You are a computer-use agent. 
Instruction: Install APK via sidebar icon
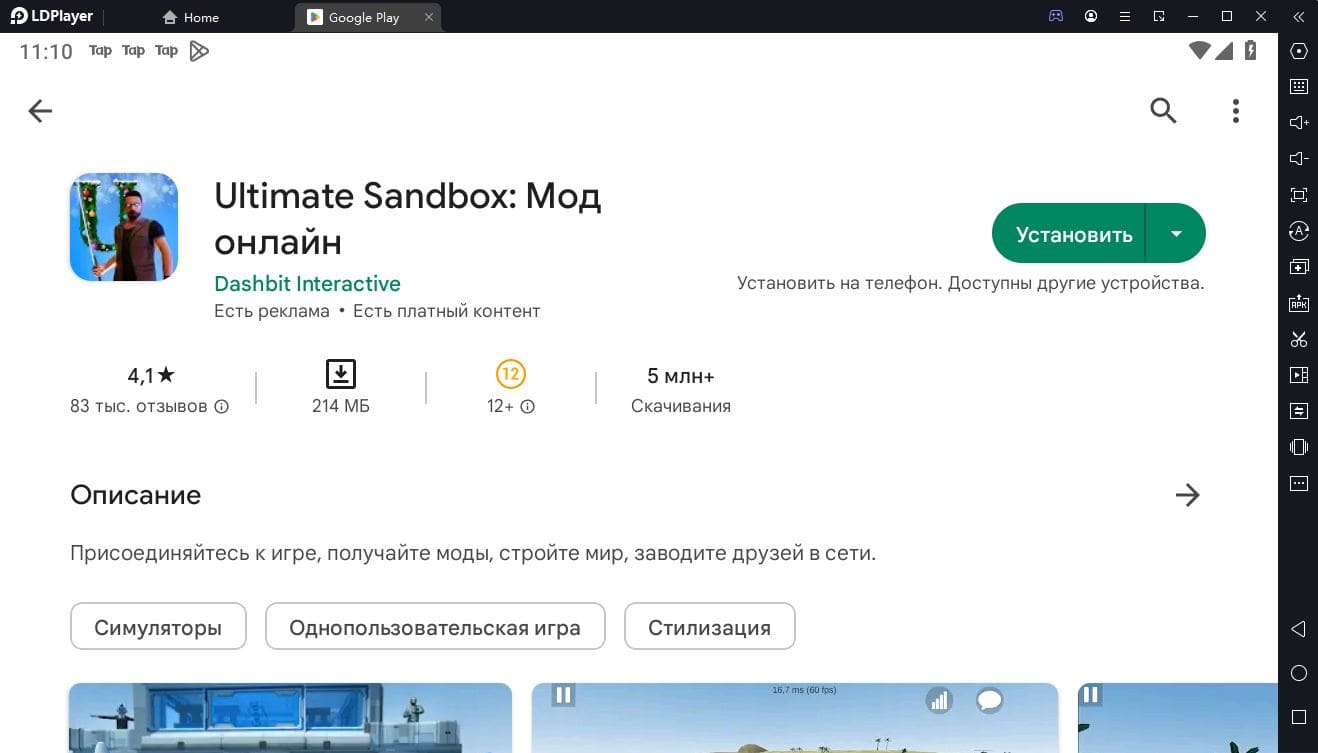[1299, 303]
